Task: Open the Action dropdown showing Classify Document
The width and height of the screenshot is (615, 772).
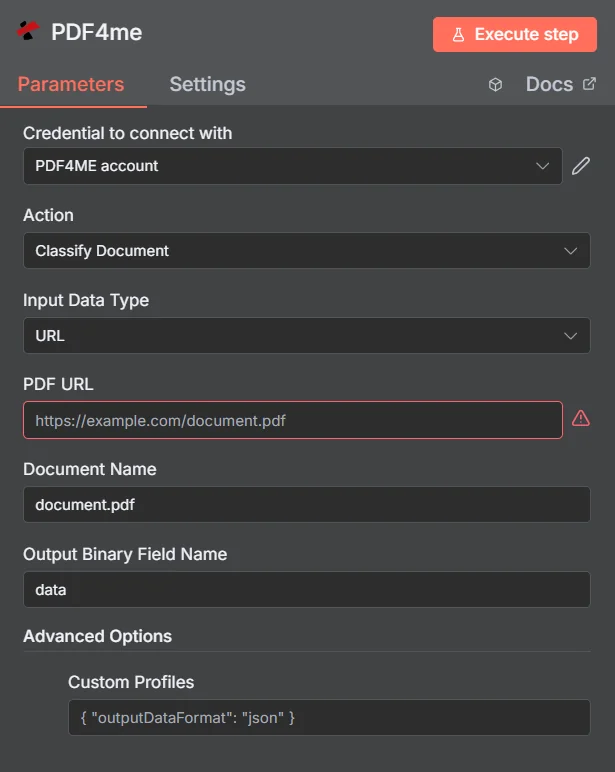Action: pyautogui.click(x=306, y=251)
